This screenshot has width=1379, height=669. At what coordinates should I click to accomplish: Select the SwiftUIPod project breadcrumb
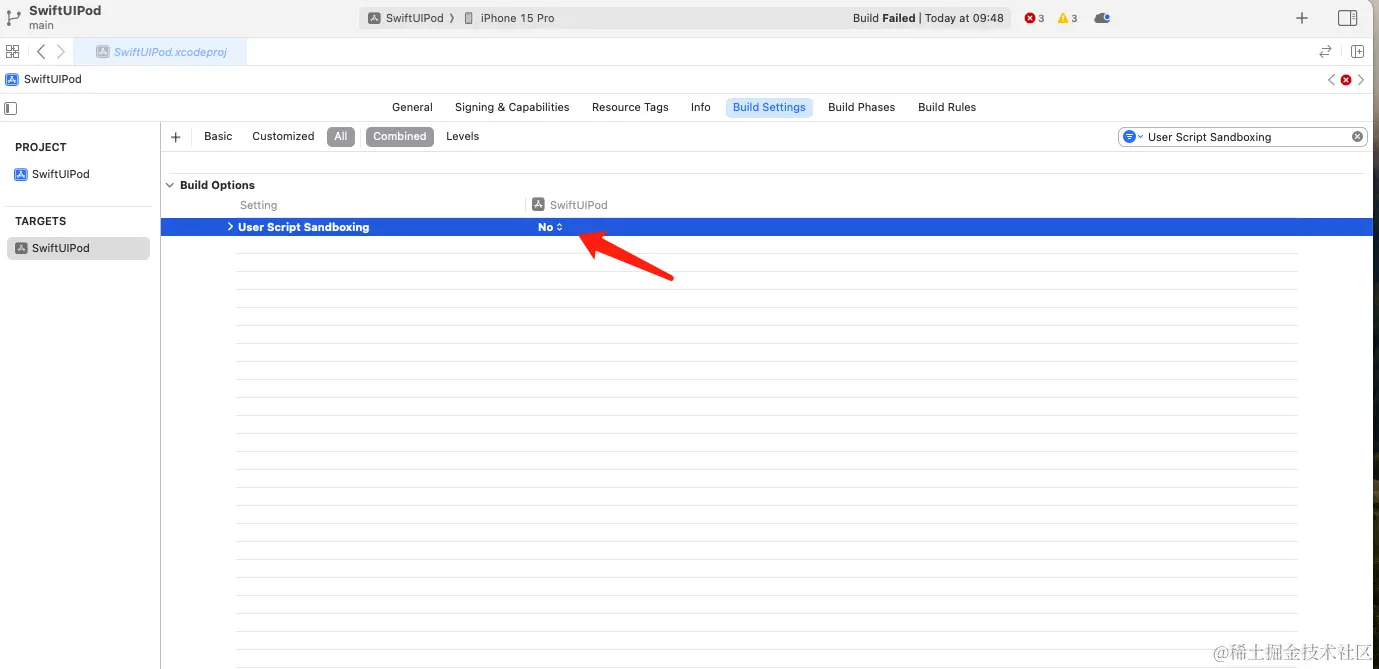[x=44, y=79]
